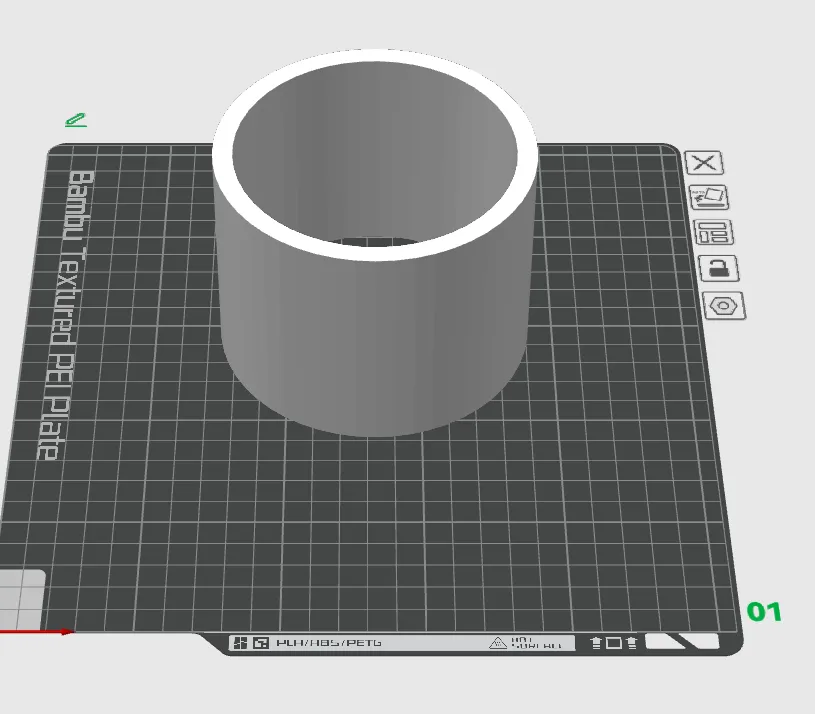
Task: Click the Bambu Textured PEI Plate text
Action: [67, 315]
